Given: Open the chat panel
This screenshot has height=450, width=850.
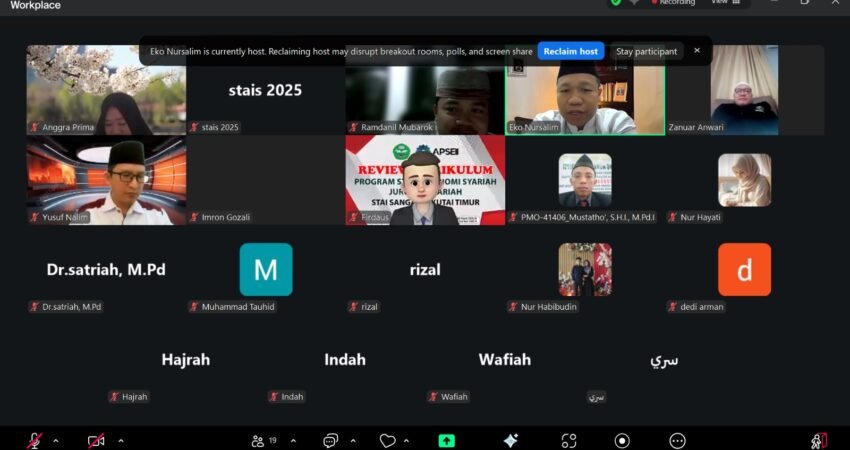Looking at the screenshot, I should [x=331, y=440].
